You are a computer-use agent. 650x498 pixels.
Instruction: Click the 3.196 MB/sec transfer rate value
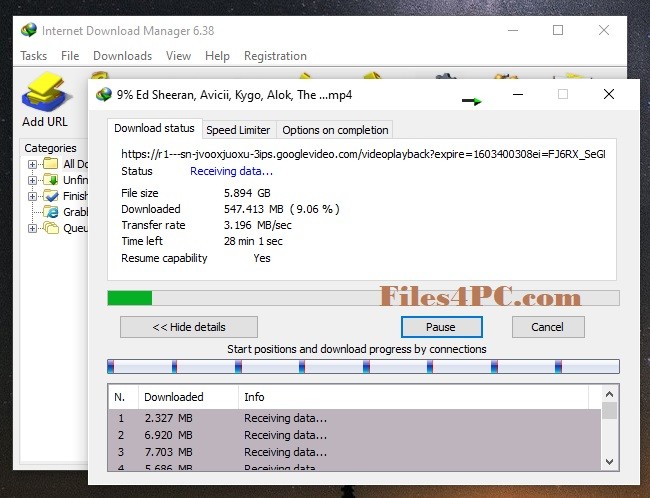257,225
